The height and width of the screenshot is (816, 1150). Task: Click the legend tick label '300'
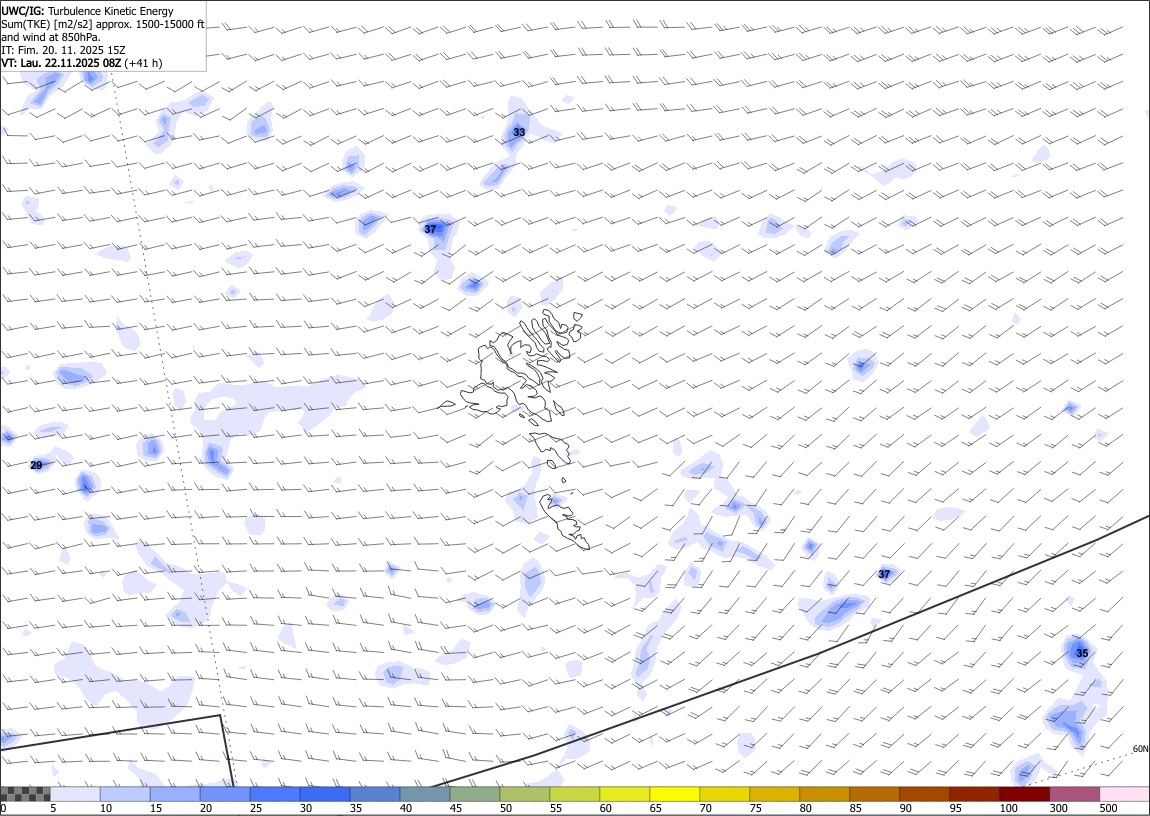[x=1058, y=808]
